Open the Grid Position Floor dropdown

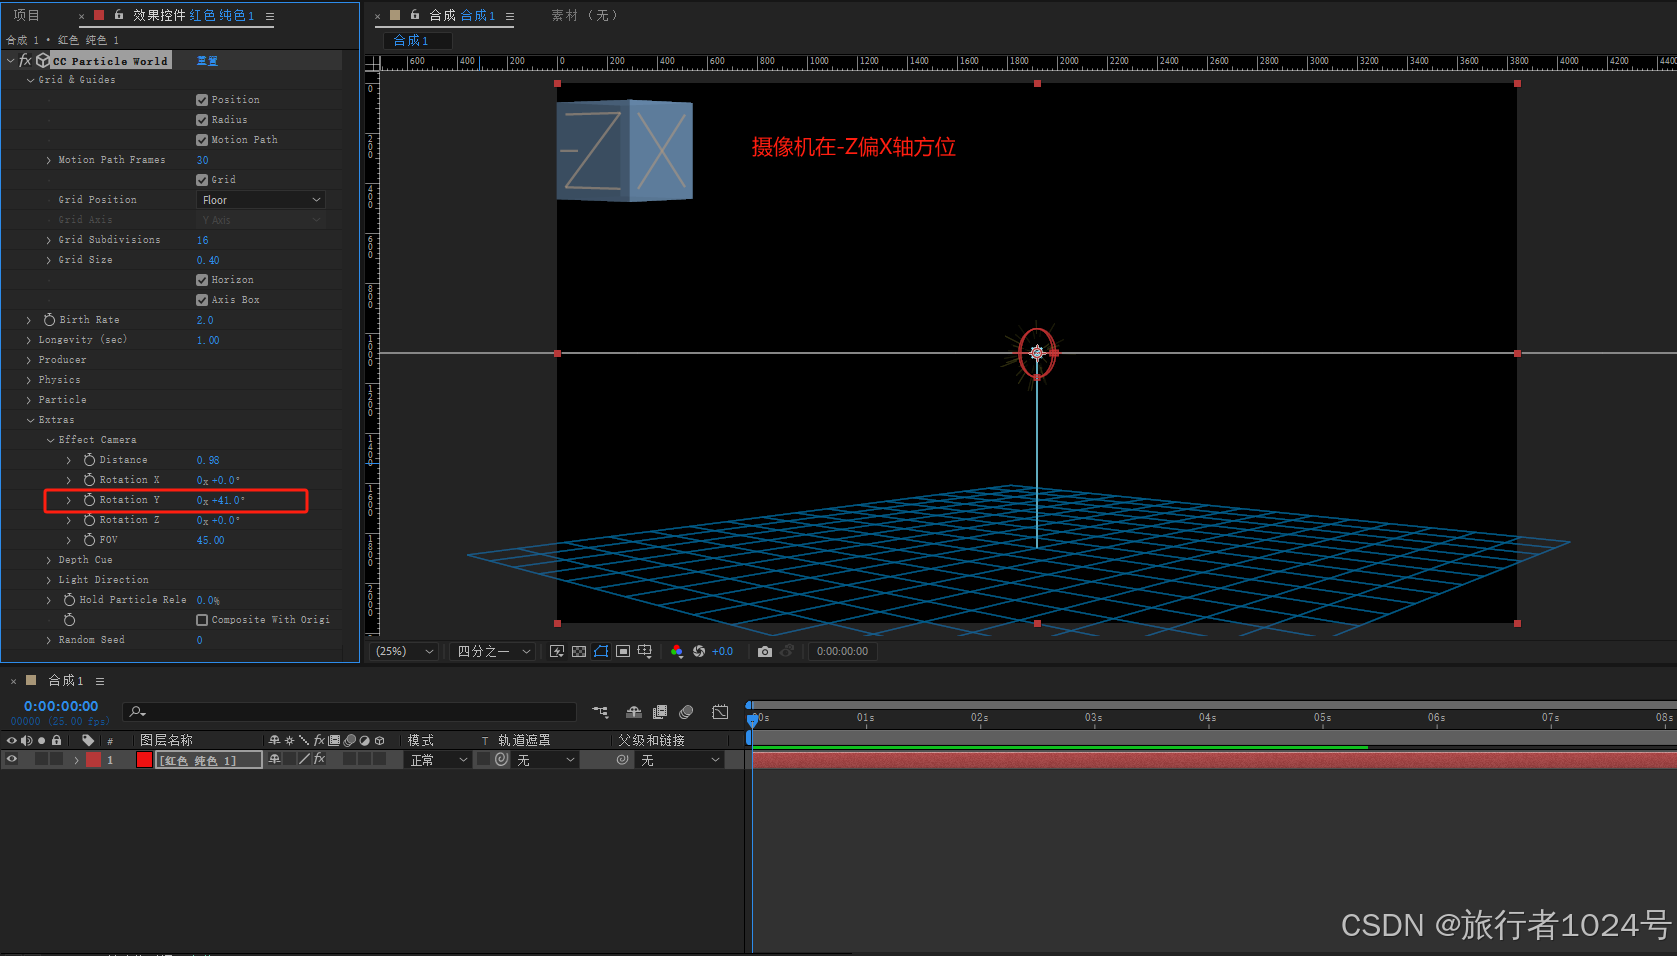tap(261, 200)
